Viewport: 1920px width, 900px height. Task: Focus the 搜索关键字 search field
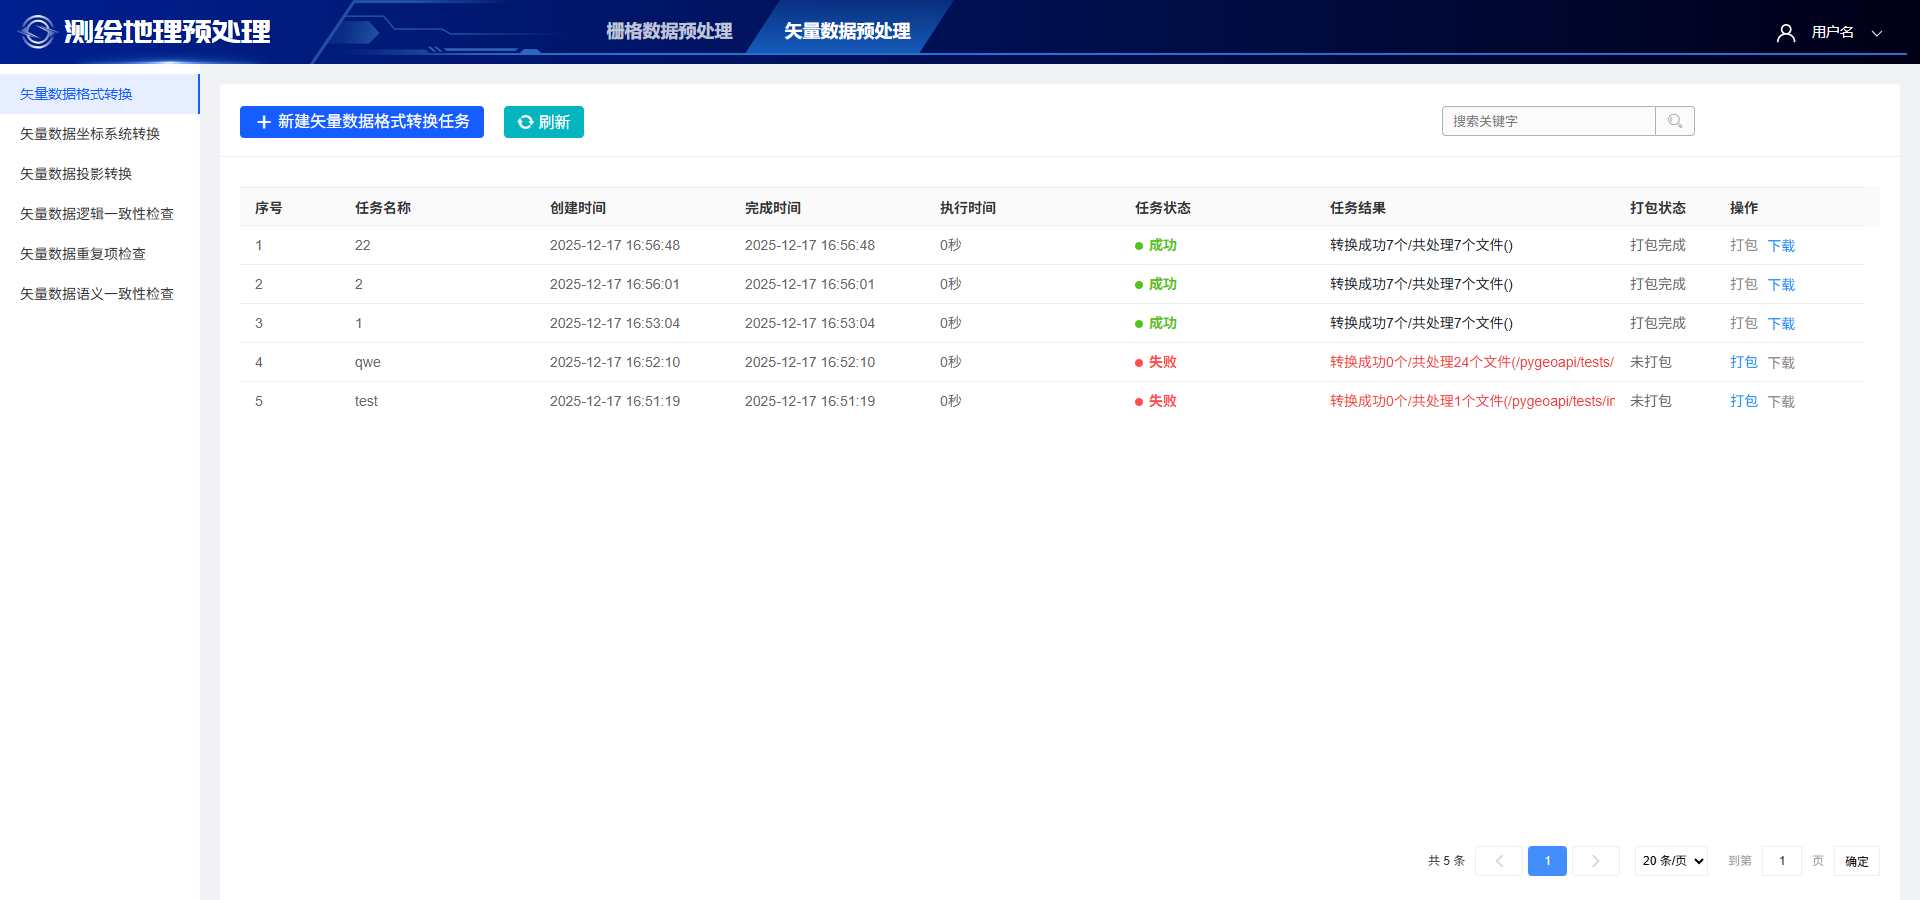pyautogui.click(x=1548, y=121)
